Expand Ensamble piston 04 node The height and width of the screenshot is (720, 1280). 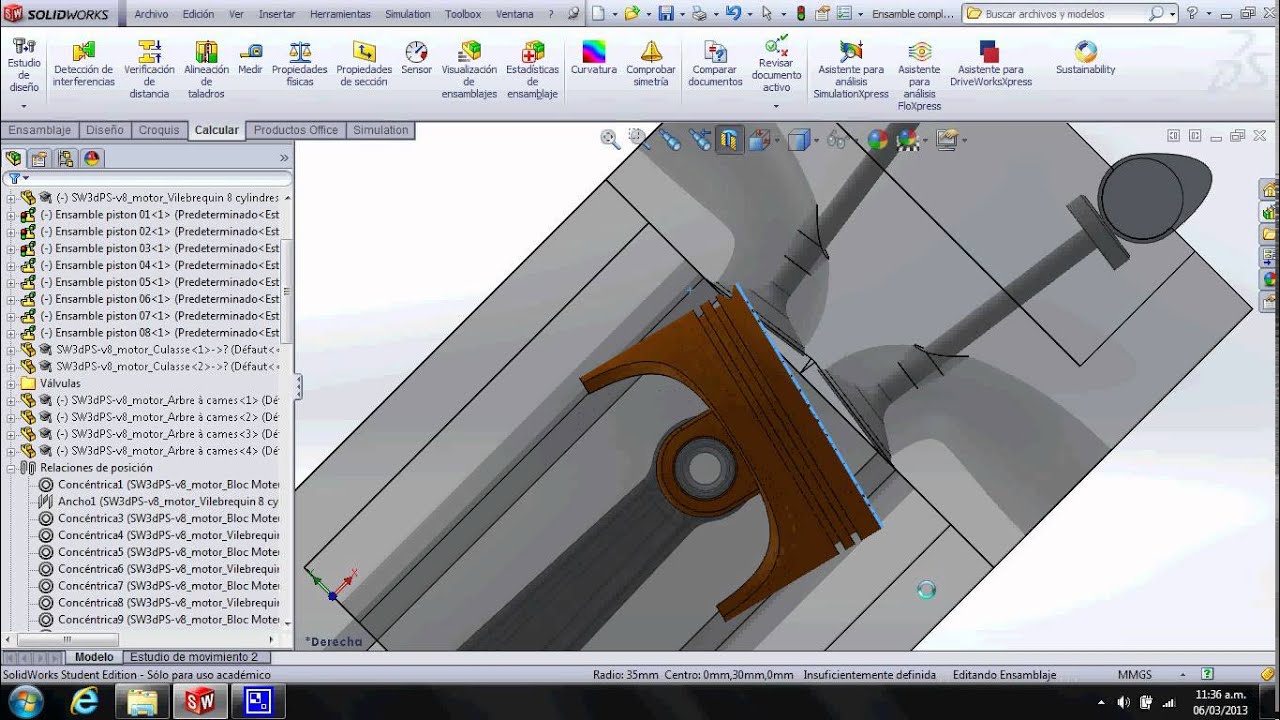pyautogui.click(x=11, y=265)
